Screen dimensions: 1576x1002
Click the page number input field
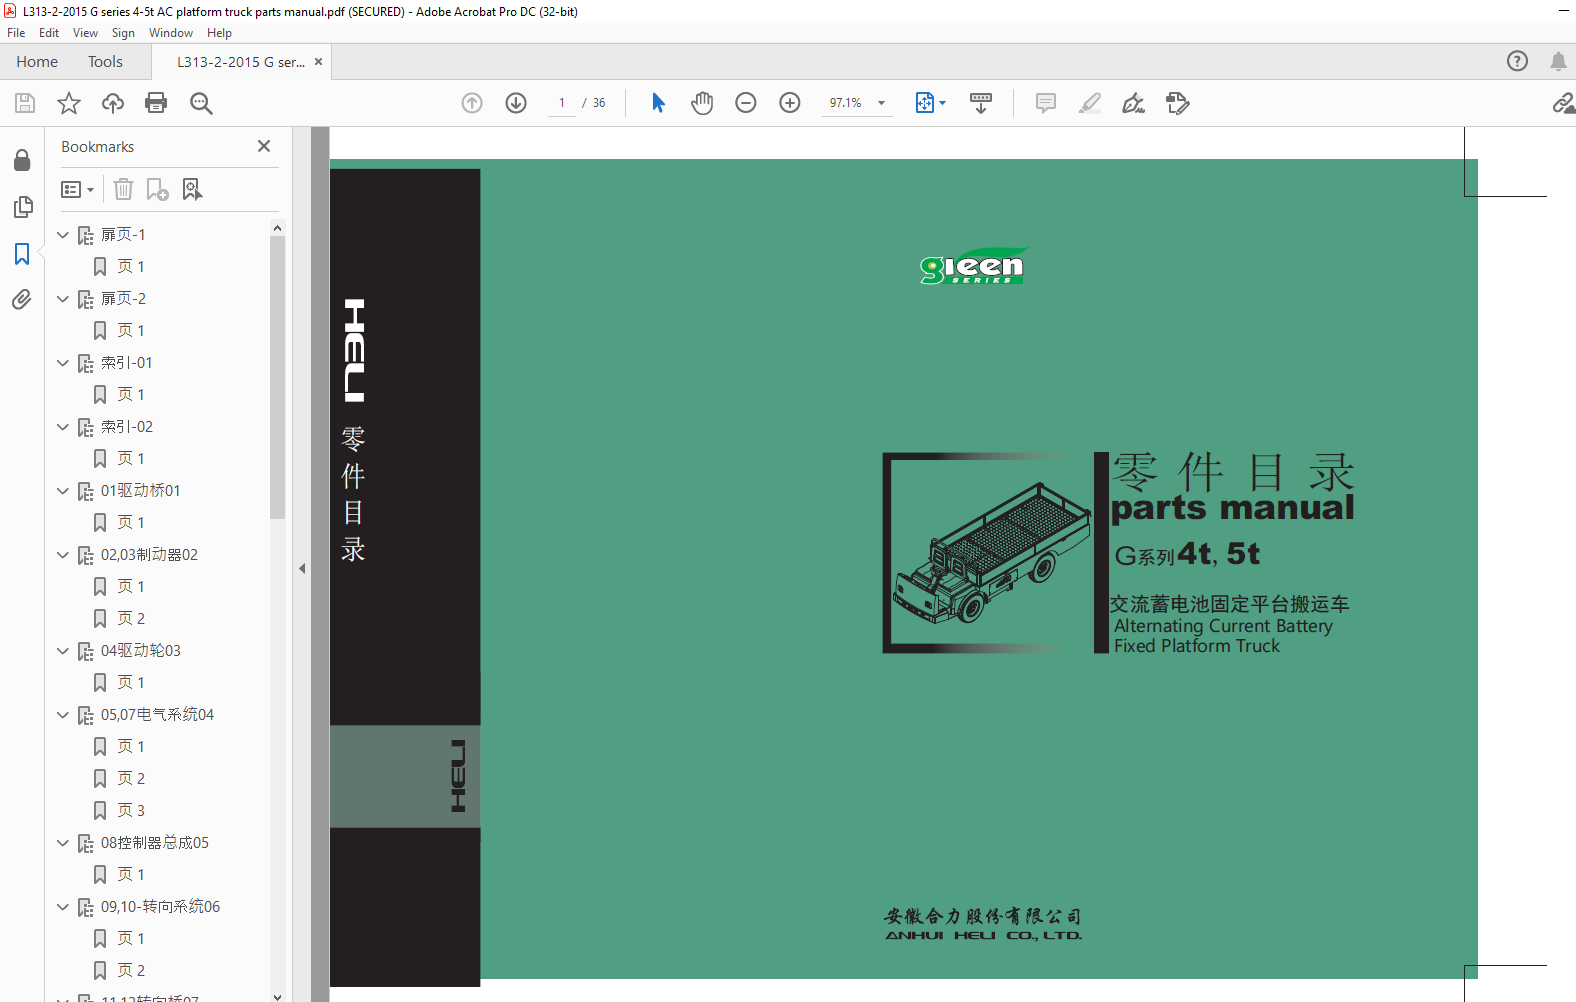[562, 103]
